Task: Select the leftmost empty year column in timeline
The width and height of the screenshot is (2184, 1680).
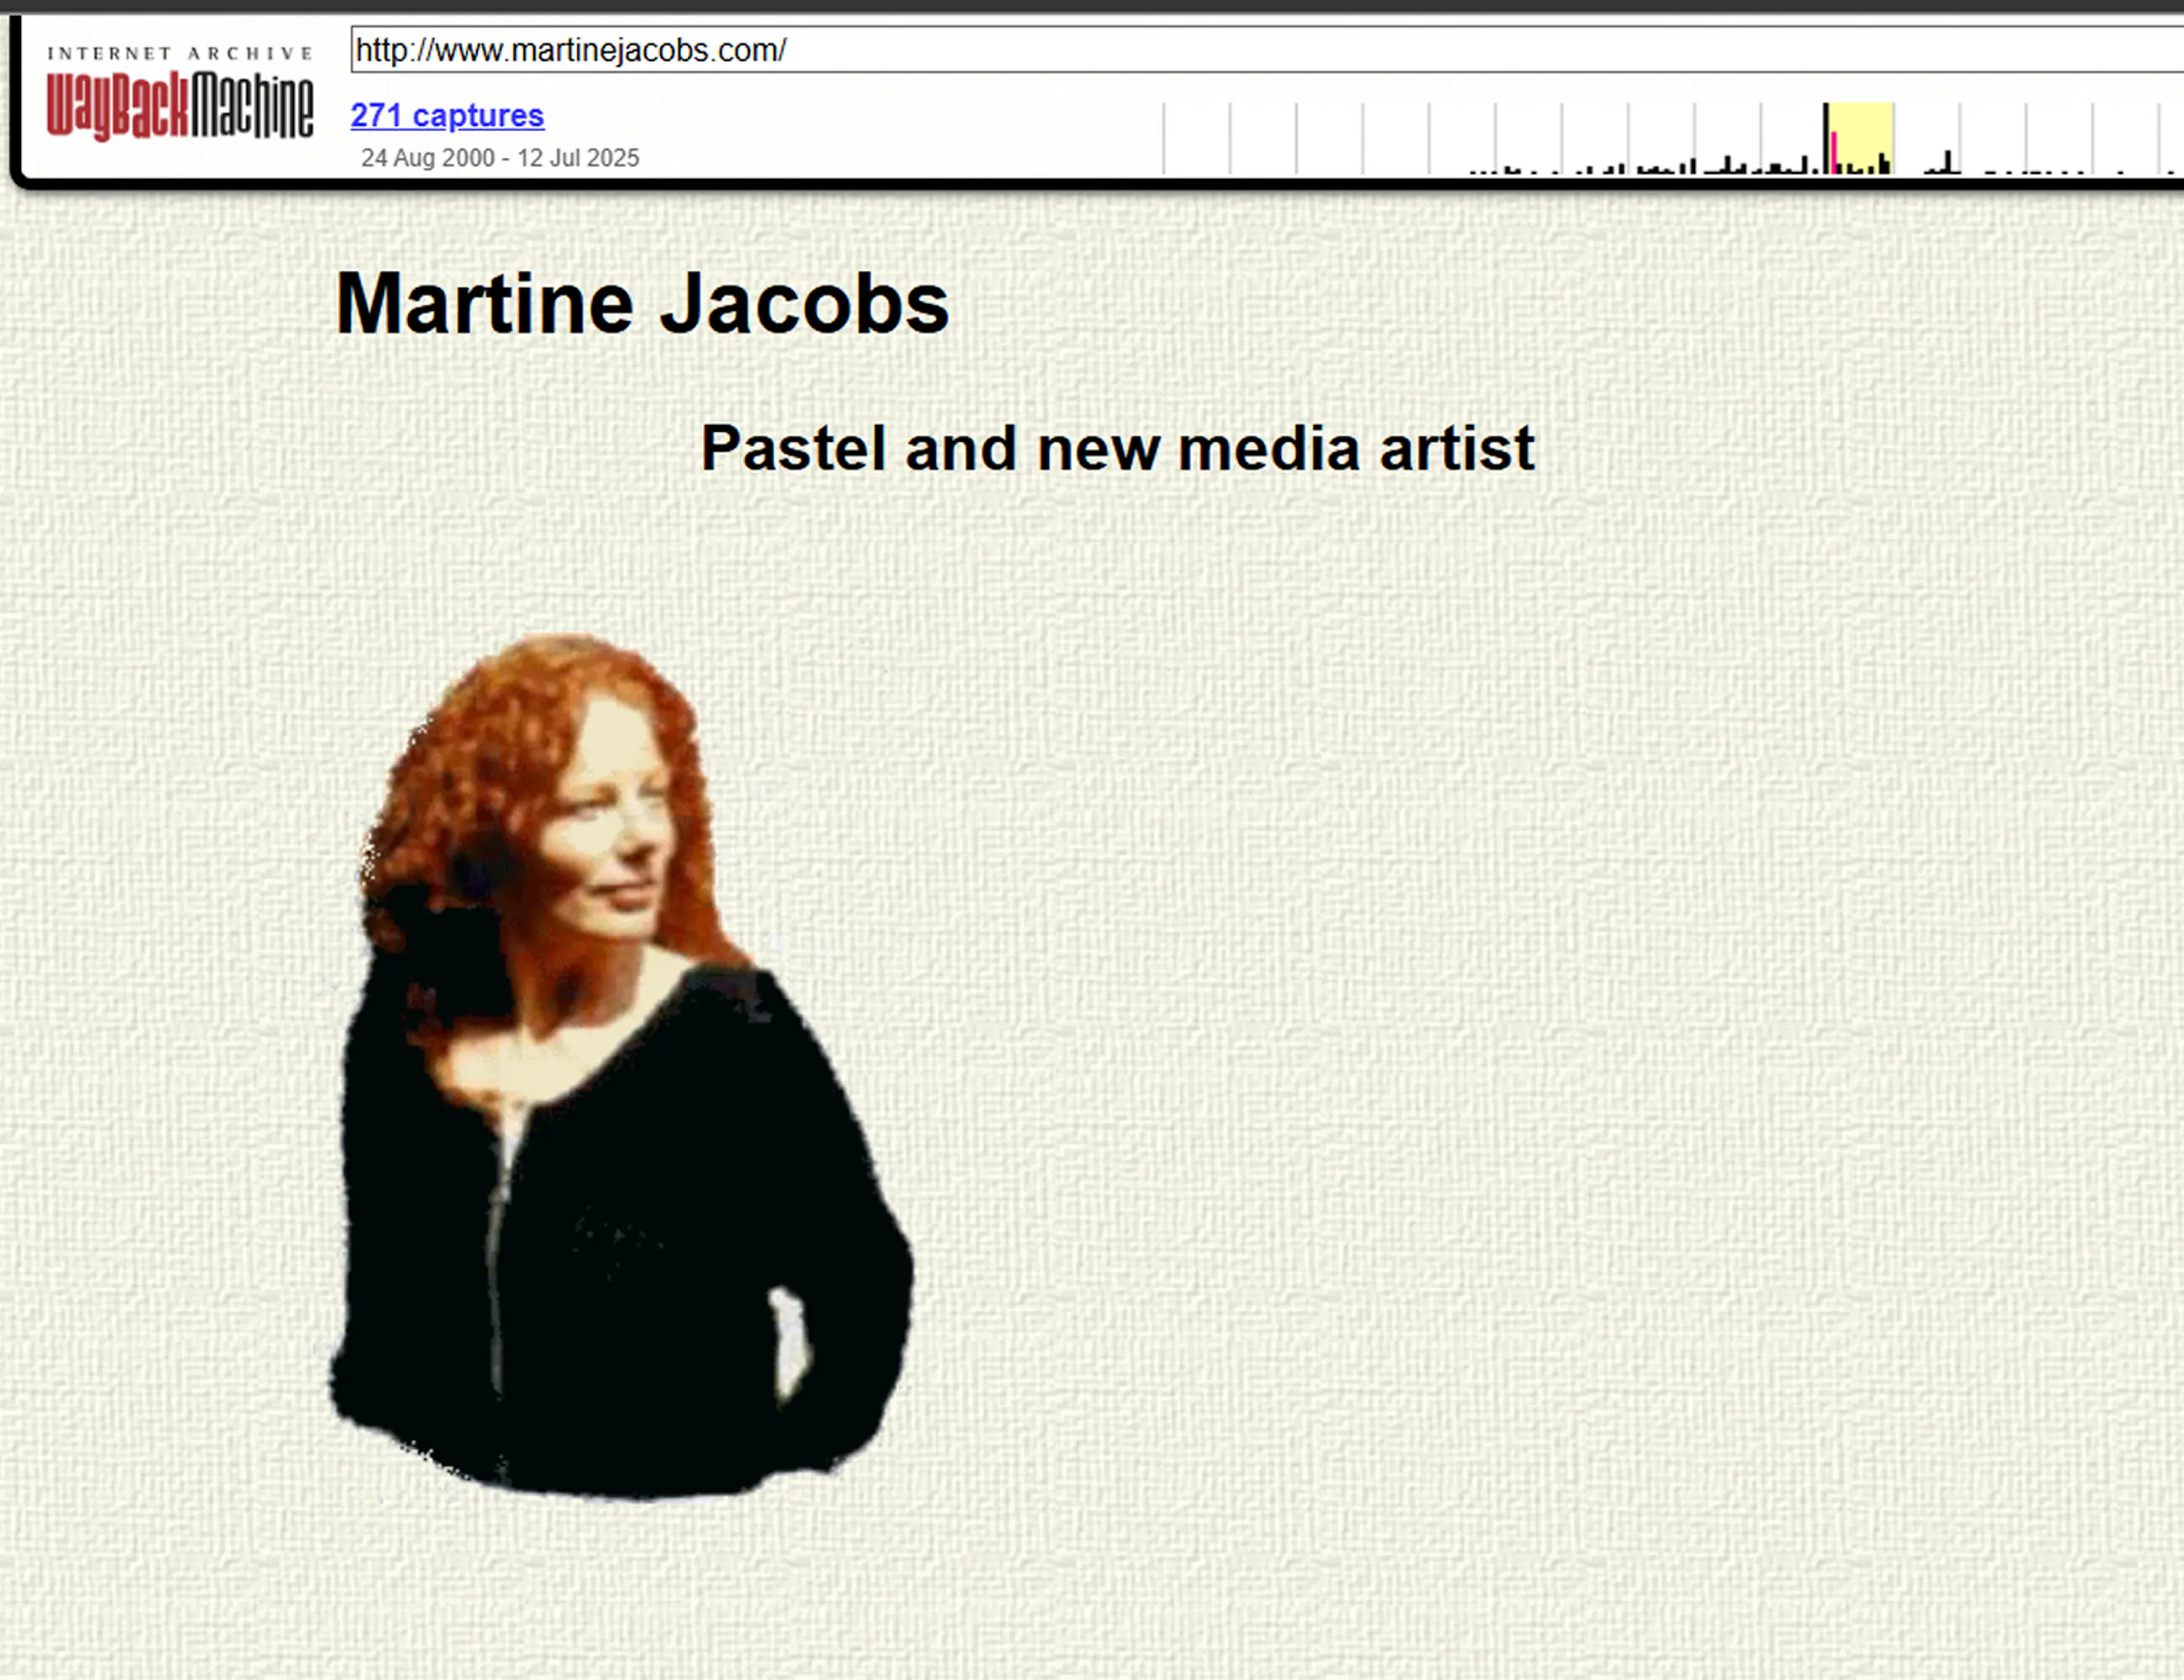Action: pos(1196,138)
